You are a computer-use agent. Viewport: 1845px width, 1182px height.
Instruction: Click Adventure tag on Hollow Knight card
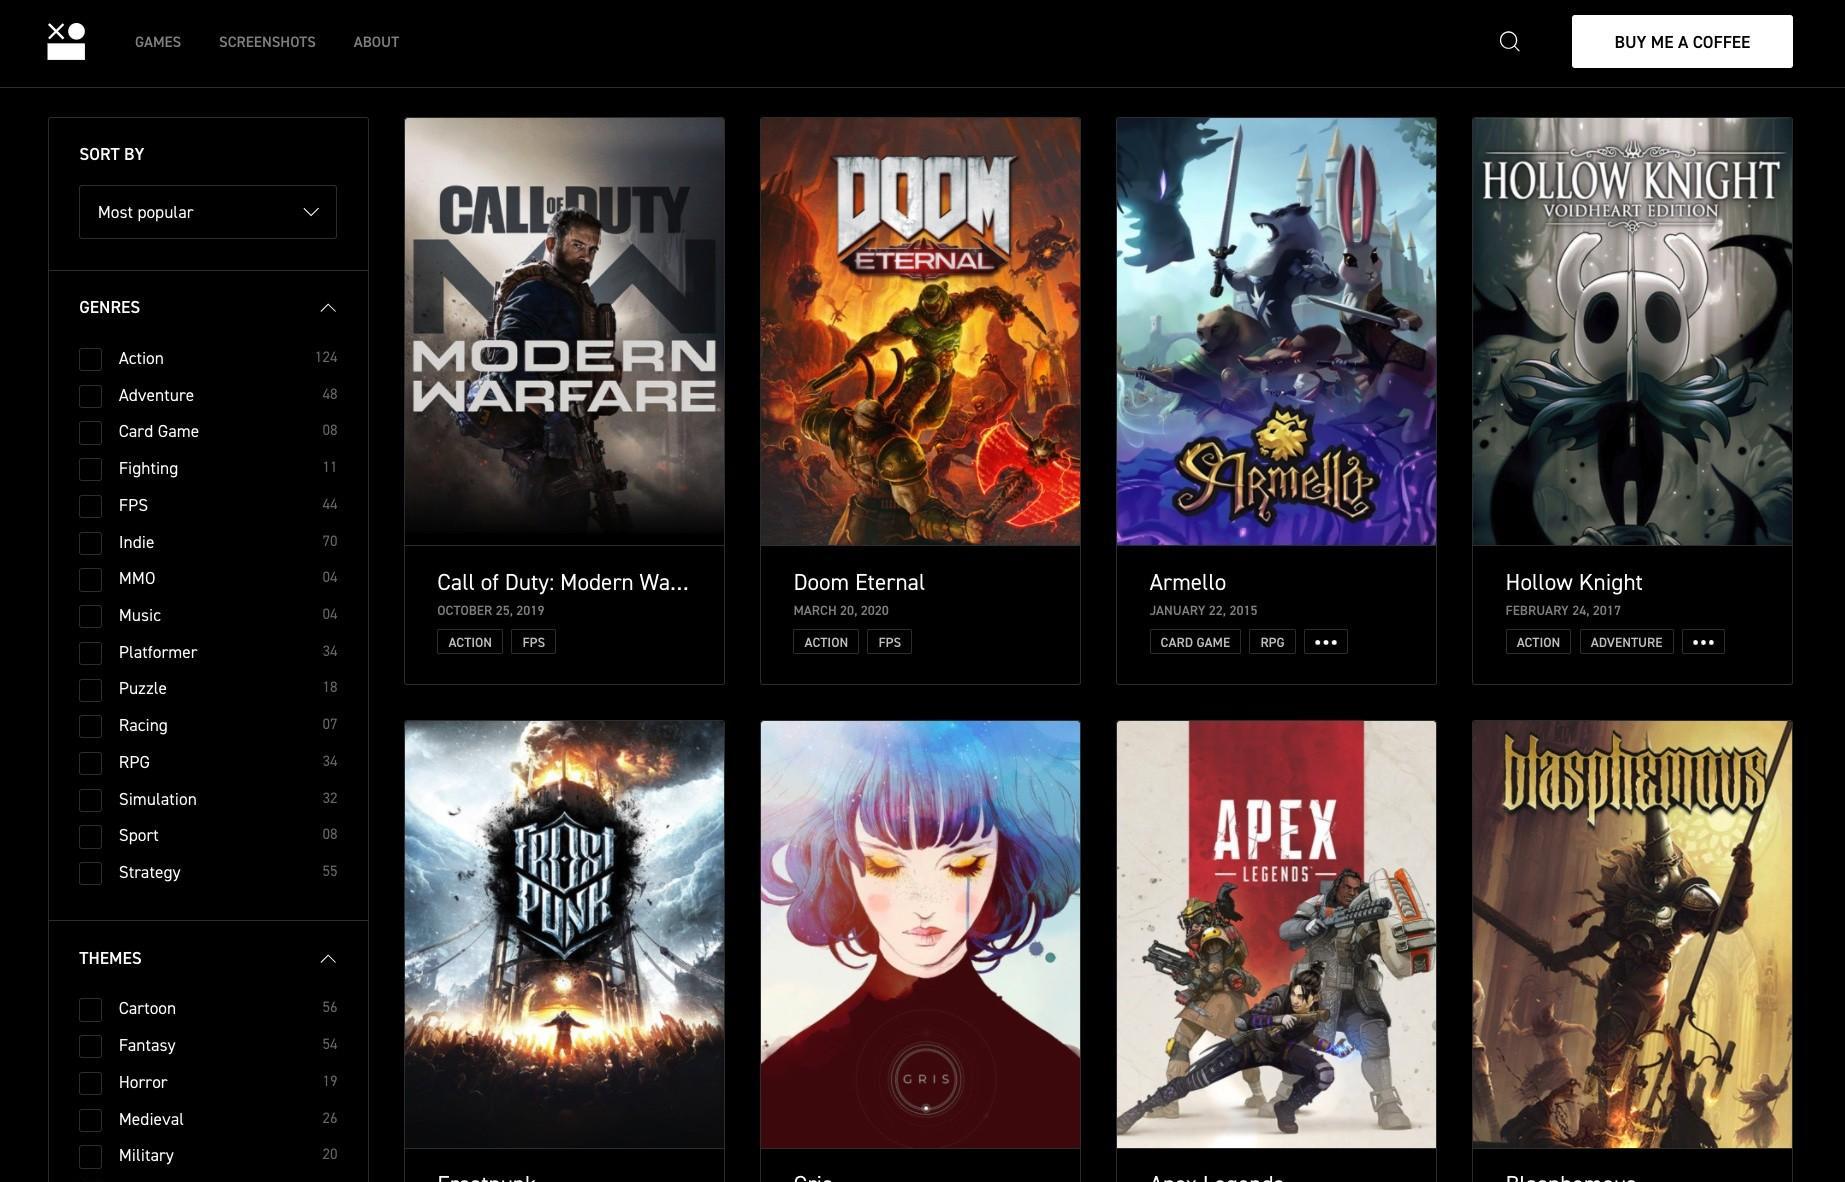tap(1626, 642)
